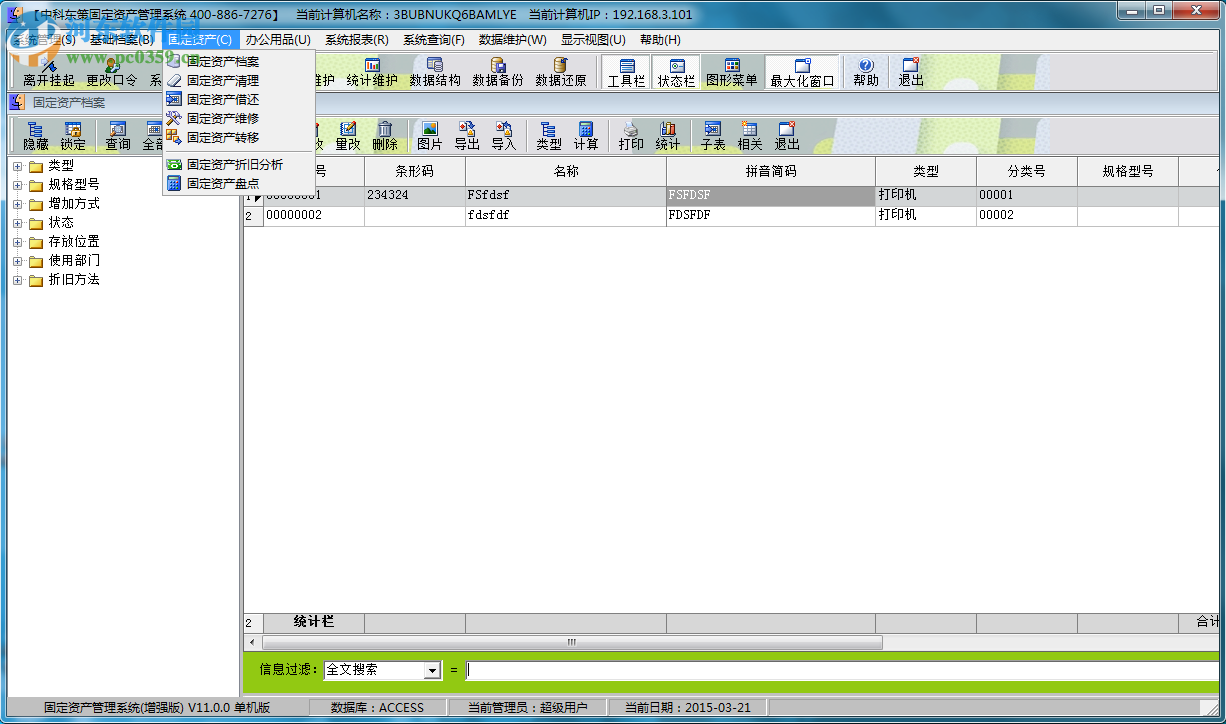The image size is (1226, 724).
Task: Select 固定资产档案 from the dropdown menu
Action: 238,62
